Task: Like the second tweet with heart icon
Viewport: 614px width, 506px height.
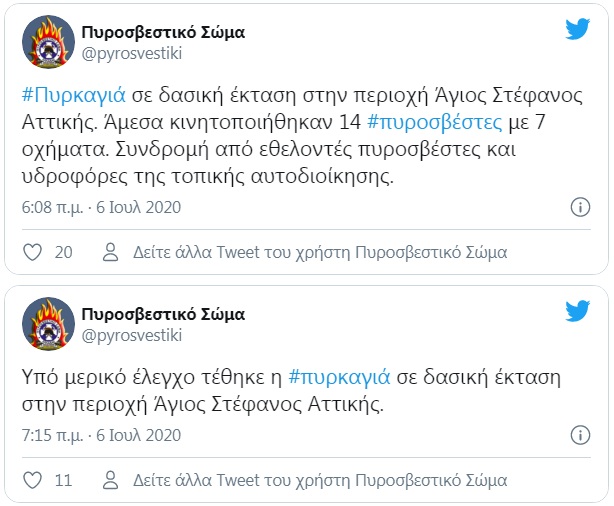Action: [x=33, y=480]
